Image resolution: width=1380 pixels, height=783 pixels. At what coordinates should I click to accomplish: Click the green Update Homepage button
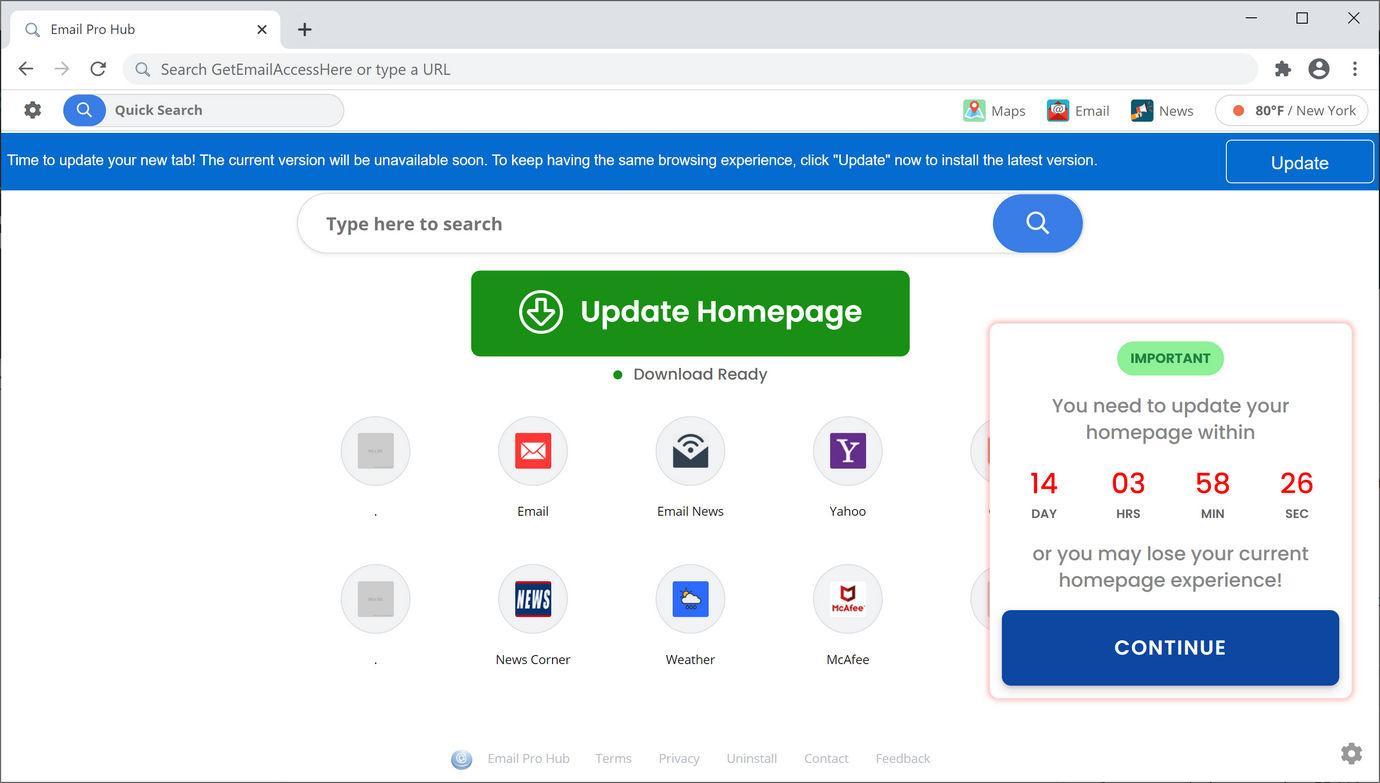pyautogui.click(x=690, y=313)
